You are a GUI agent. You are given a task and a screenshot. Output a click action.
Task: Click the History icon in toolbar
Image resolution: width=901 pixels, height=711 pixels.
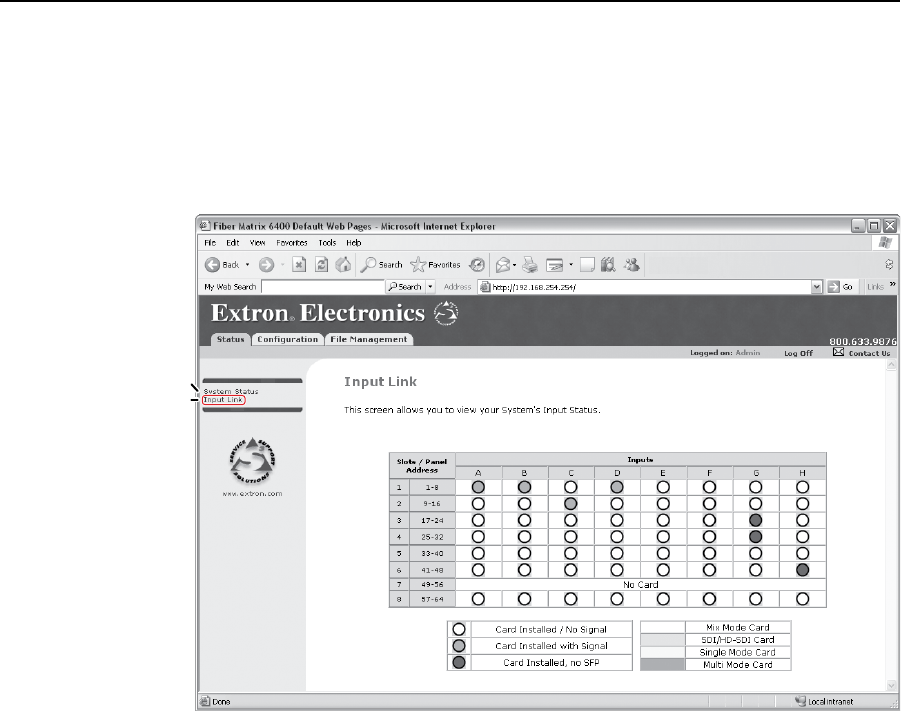click(477, 265)
